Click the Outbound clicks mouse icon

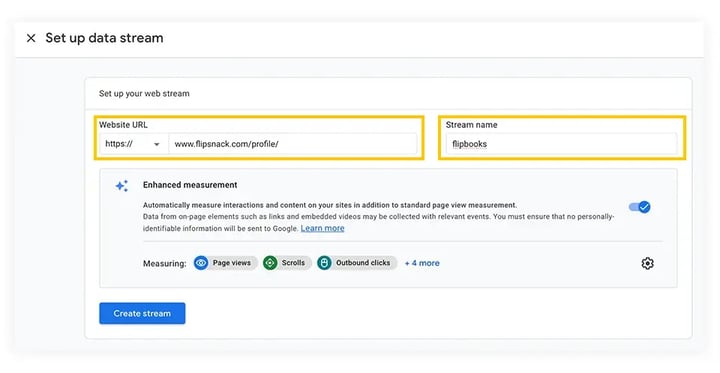click(x=324, y=263)
